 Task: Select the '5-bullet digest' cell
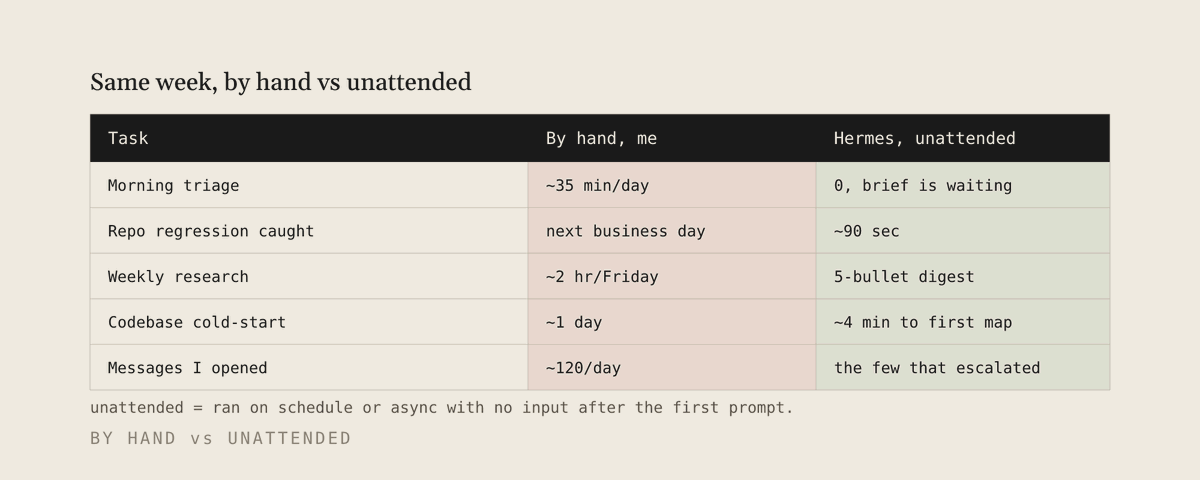(963, 276)
